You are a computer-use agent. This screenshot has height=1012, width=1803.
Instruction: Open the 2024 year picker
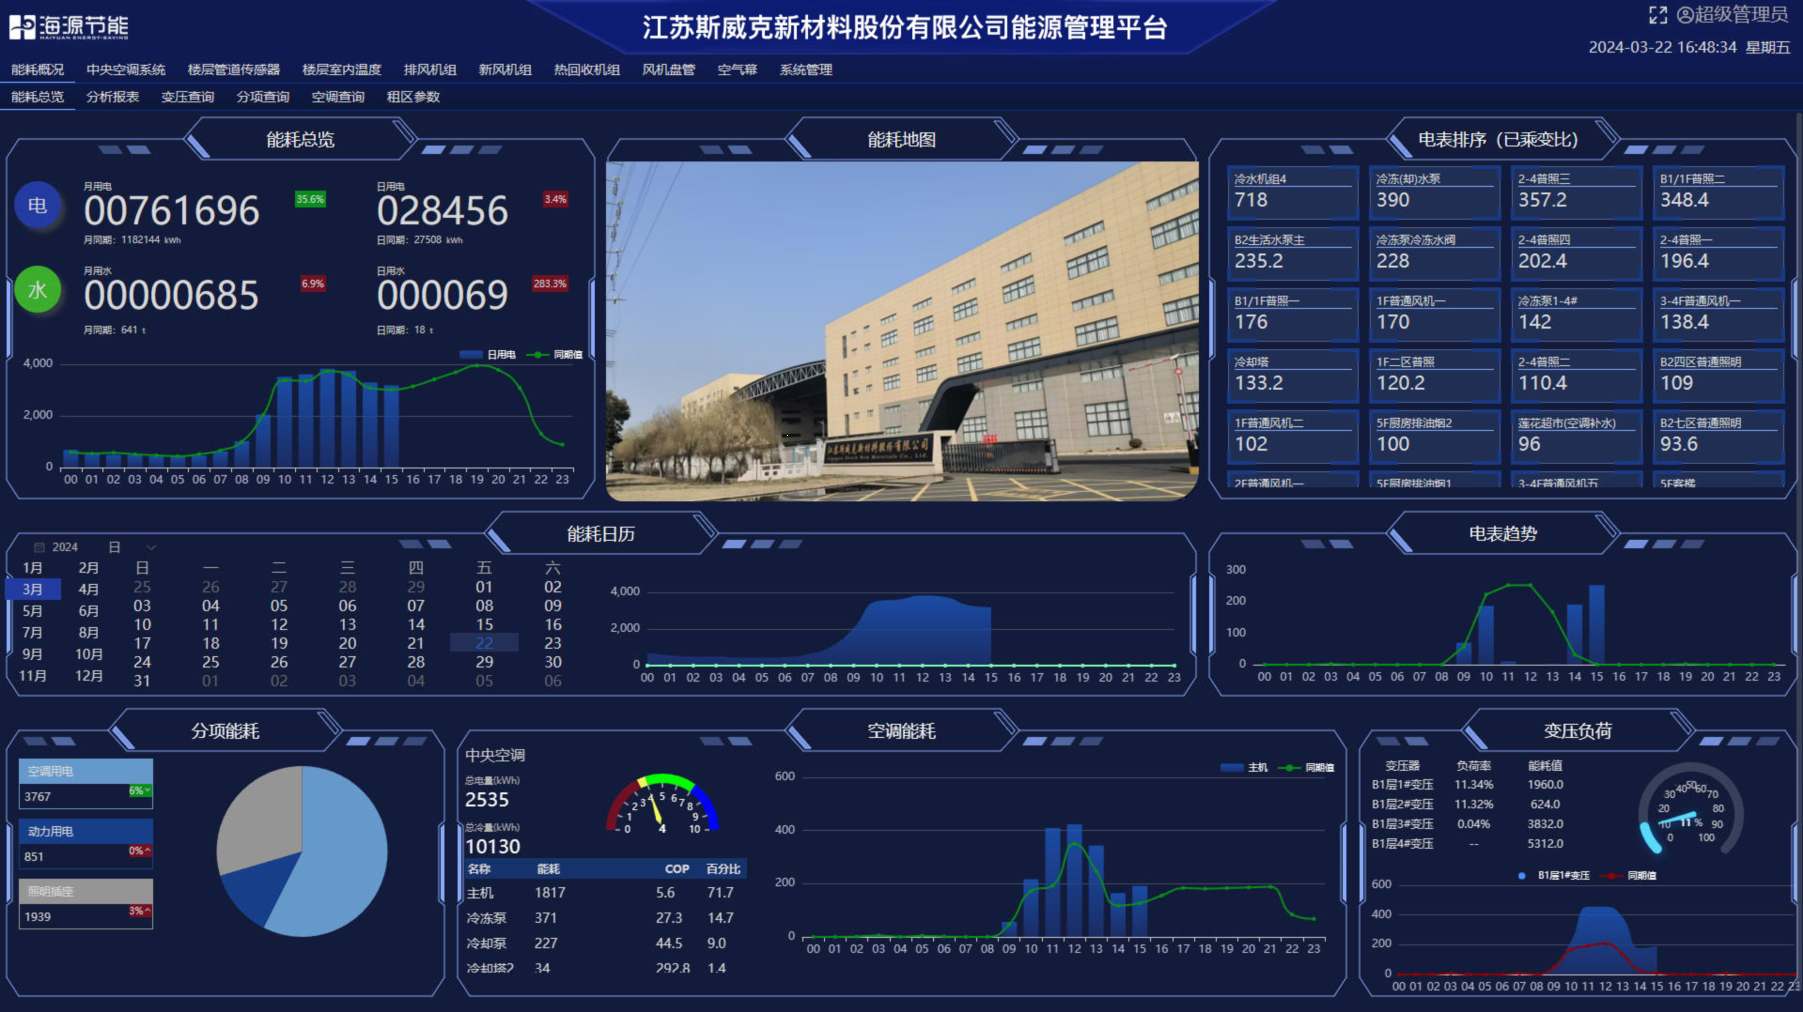click(x=65, y=547)
